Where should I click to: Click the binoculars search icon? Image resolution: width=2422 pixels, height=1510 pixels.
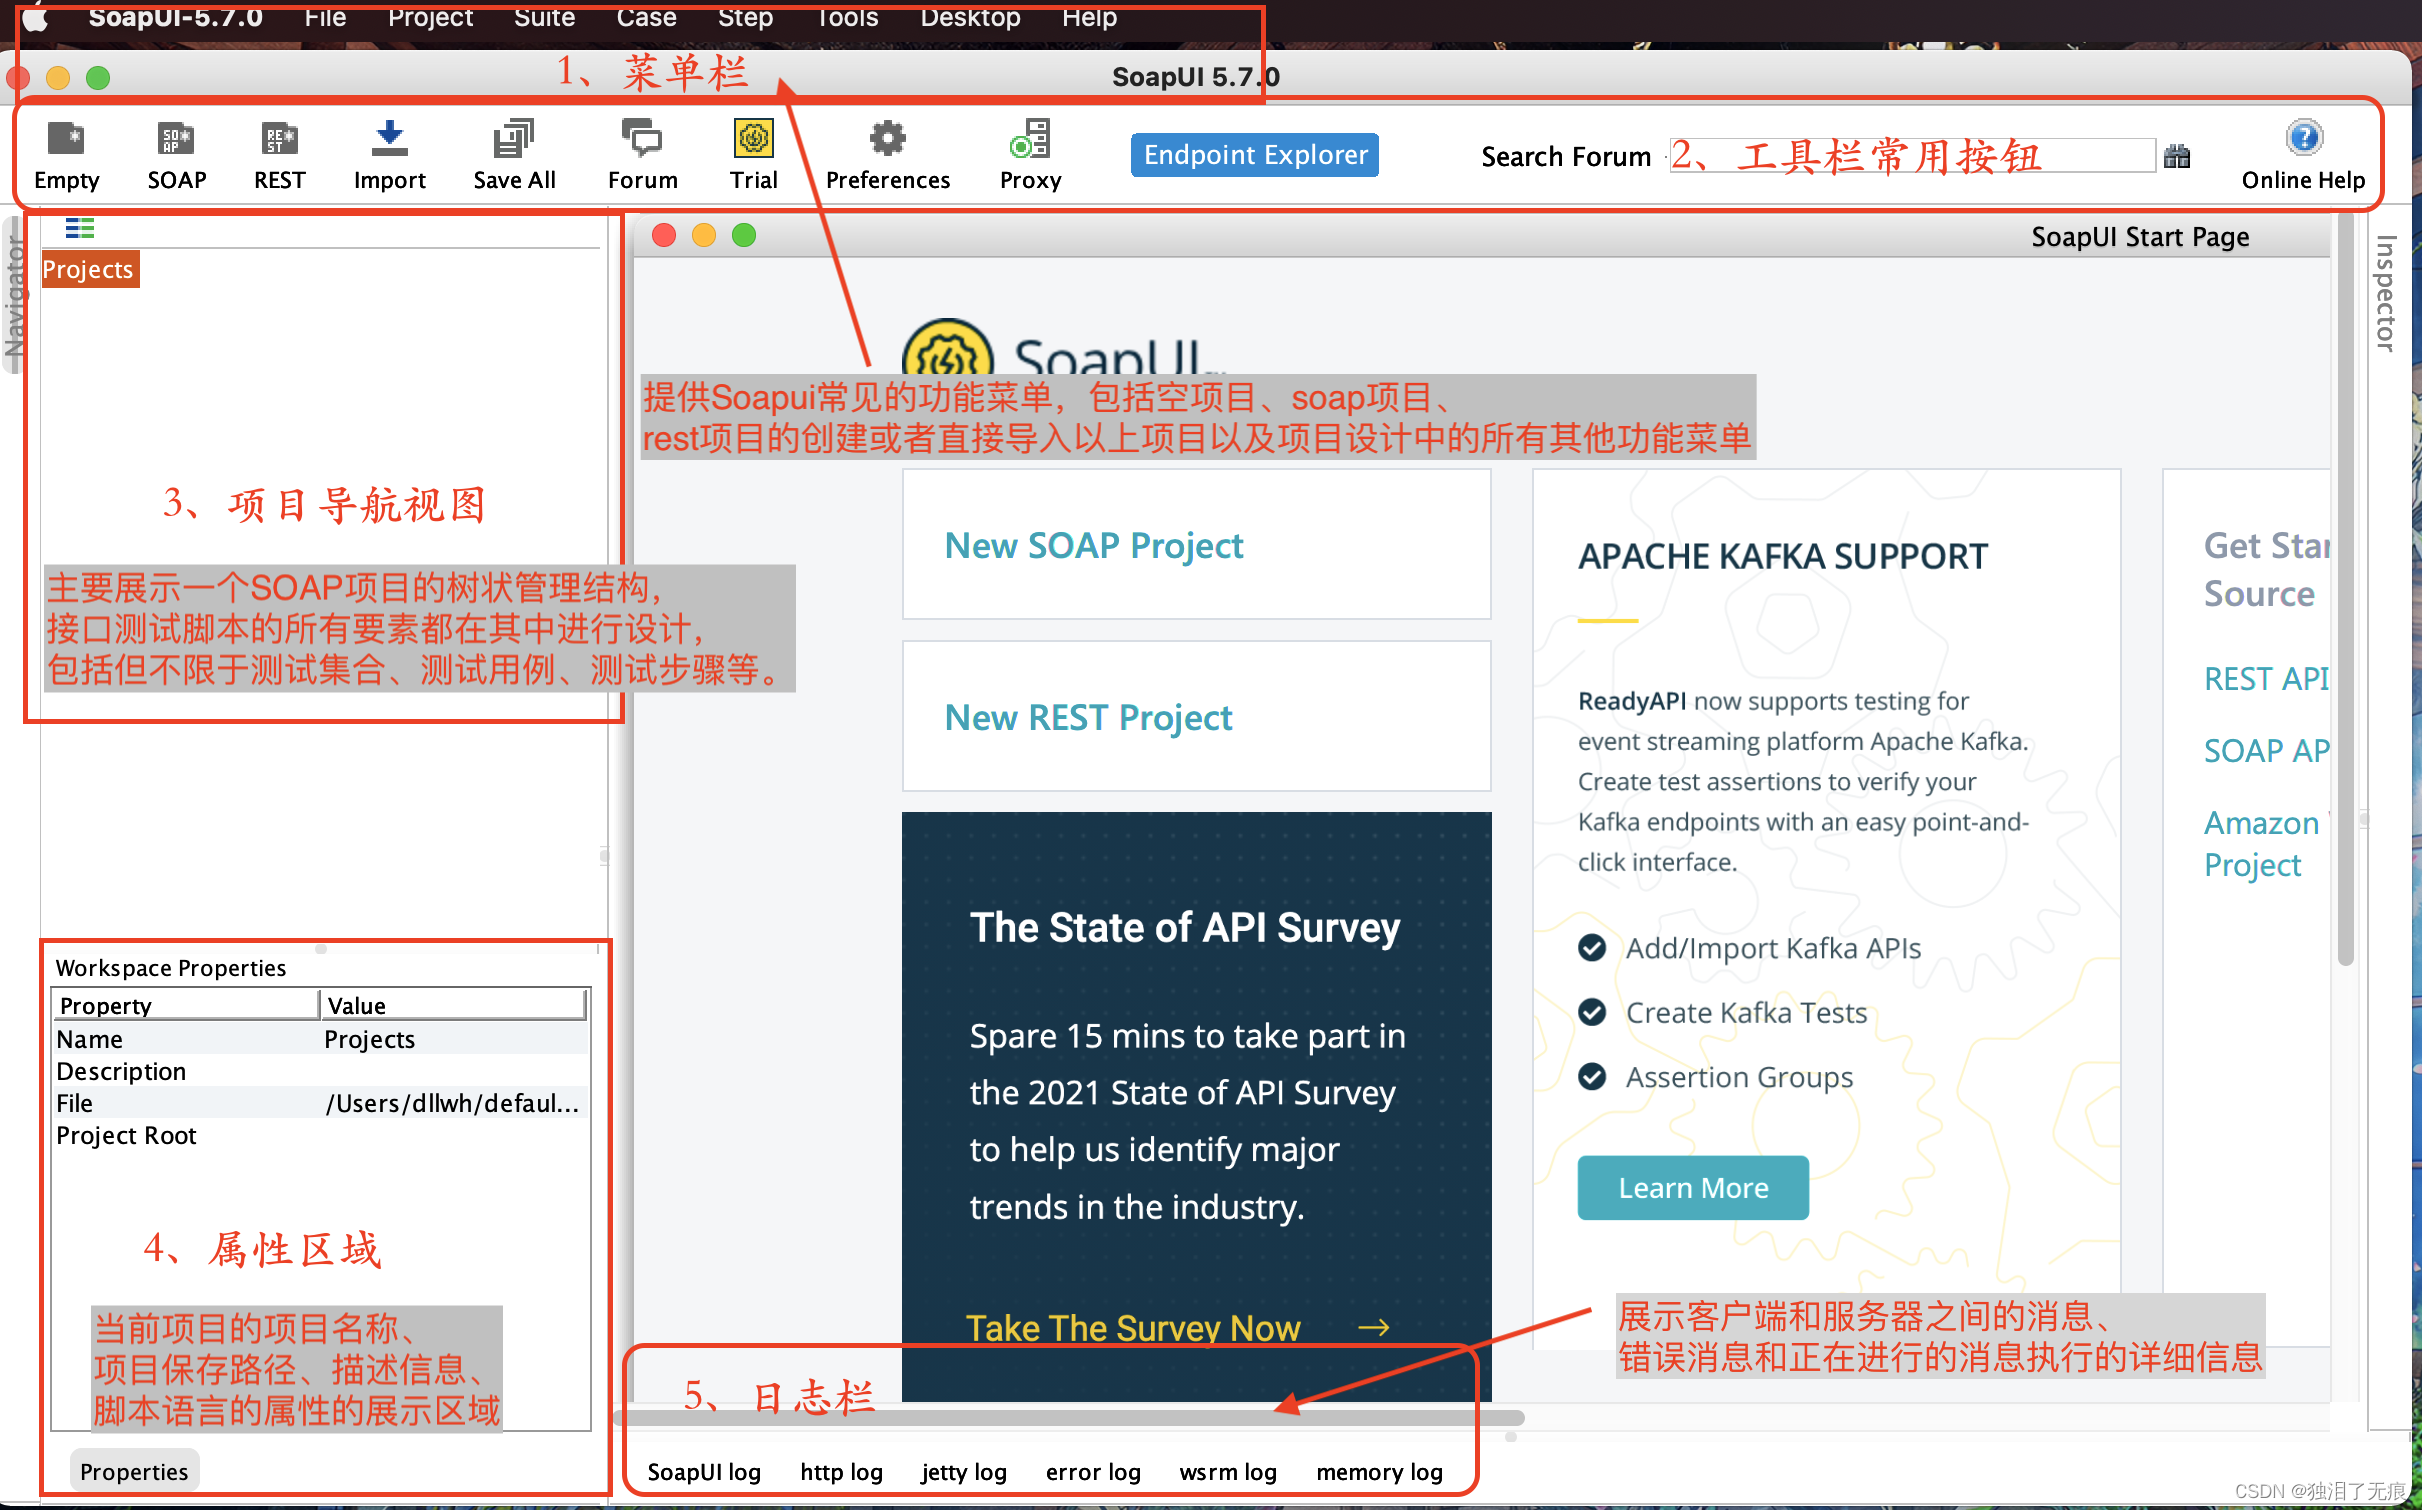point(2177,156)
